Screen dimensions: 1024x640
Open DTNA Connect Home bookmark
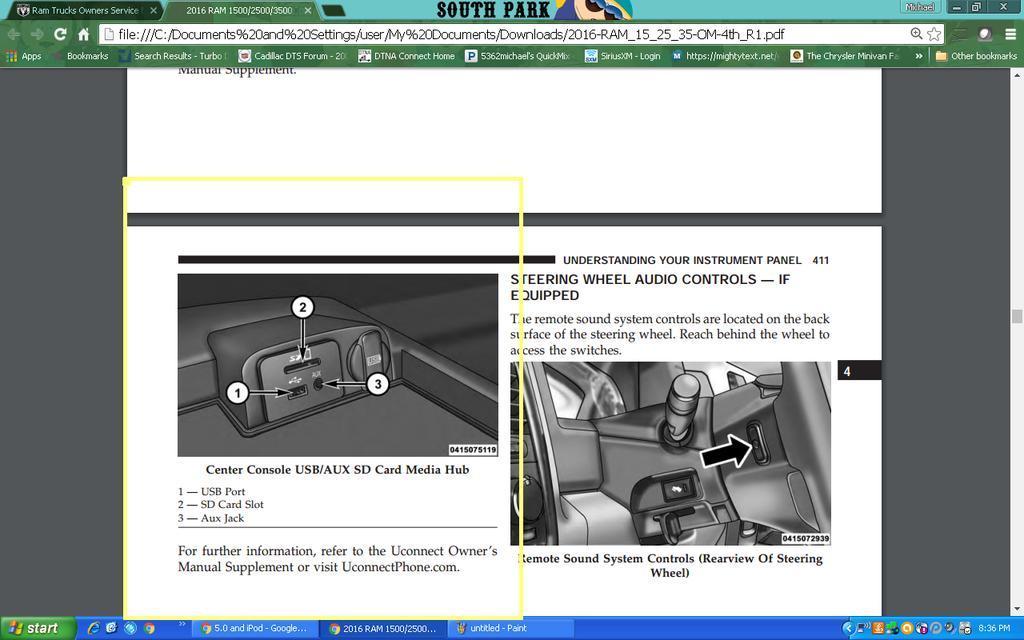pyautogui.click(x=406, y=56)
